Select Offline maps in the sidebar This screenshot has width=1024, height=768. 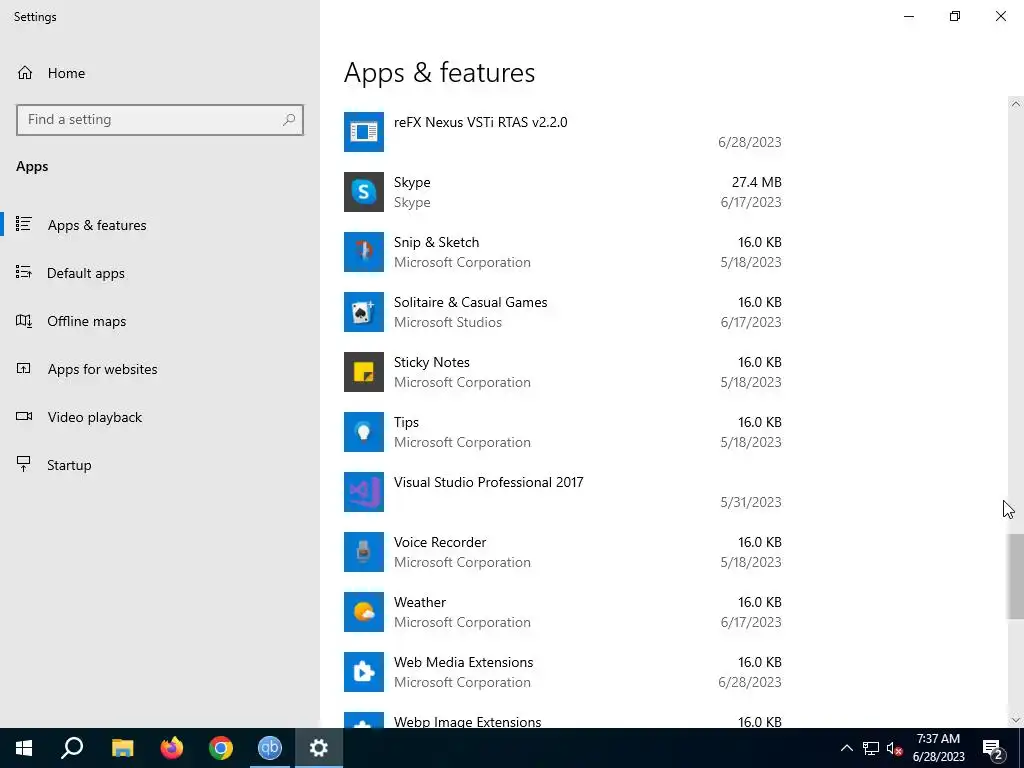point(86,321)
